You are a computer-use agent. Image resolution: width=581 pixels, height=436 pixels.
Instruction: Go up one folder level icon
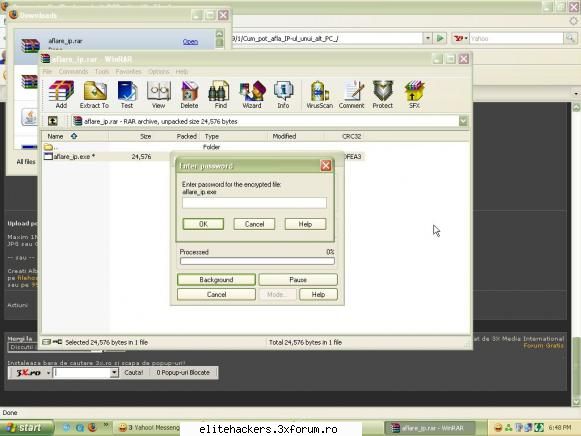[x=53, y=121]
